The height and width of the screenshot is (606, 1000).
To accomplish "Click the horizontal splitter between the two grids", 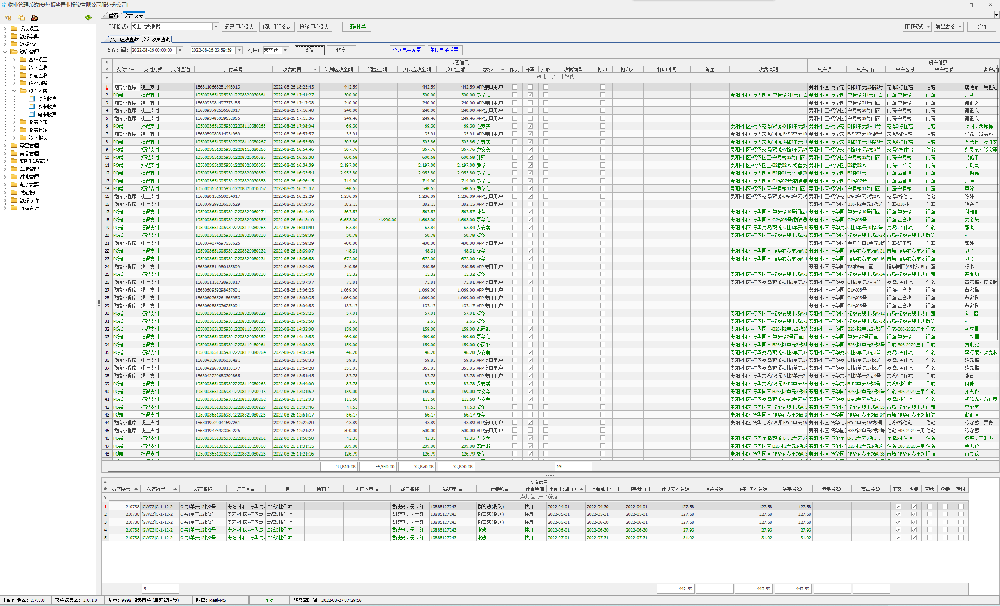I will point(550,475).
